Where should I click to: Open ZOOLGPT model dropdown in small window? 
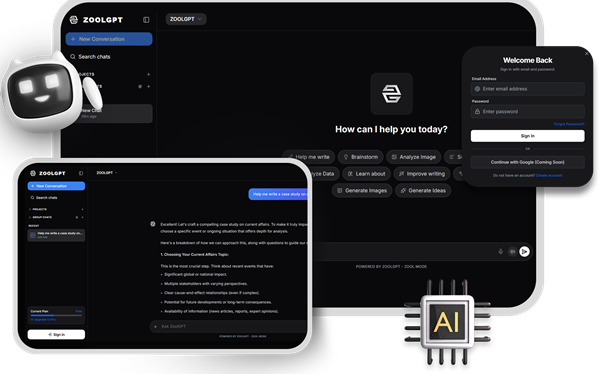[107, 173]
